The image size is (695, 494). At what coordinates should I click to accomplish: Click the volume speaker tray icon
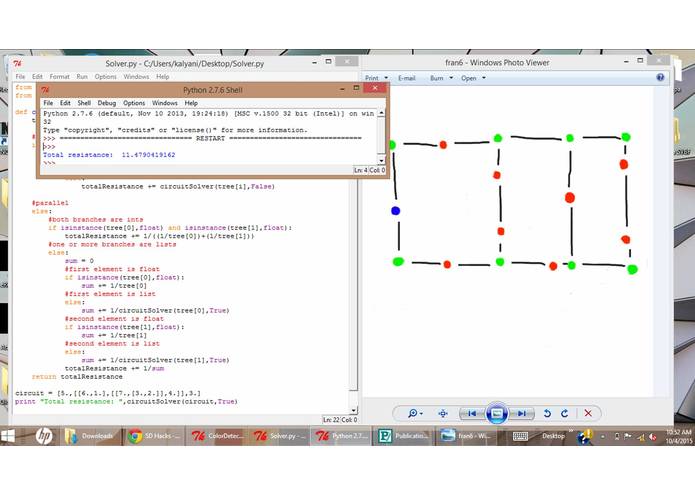coord(652,437)
